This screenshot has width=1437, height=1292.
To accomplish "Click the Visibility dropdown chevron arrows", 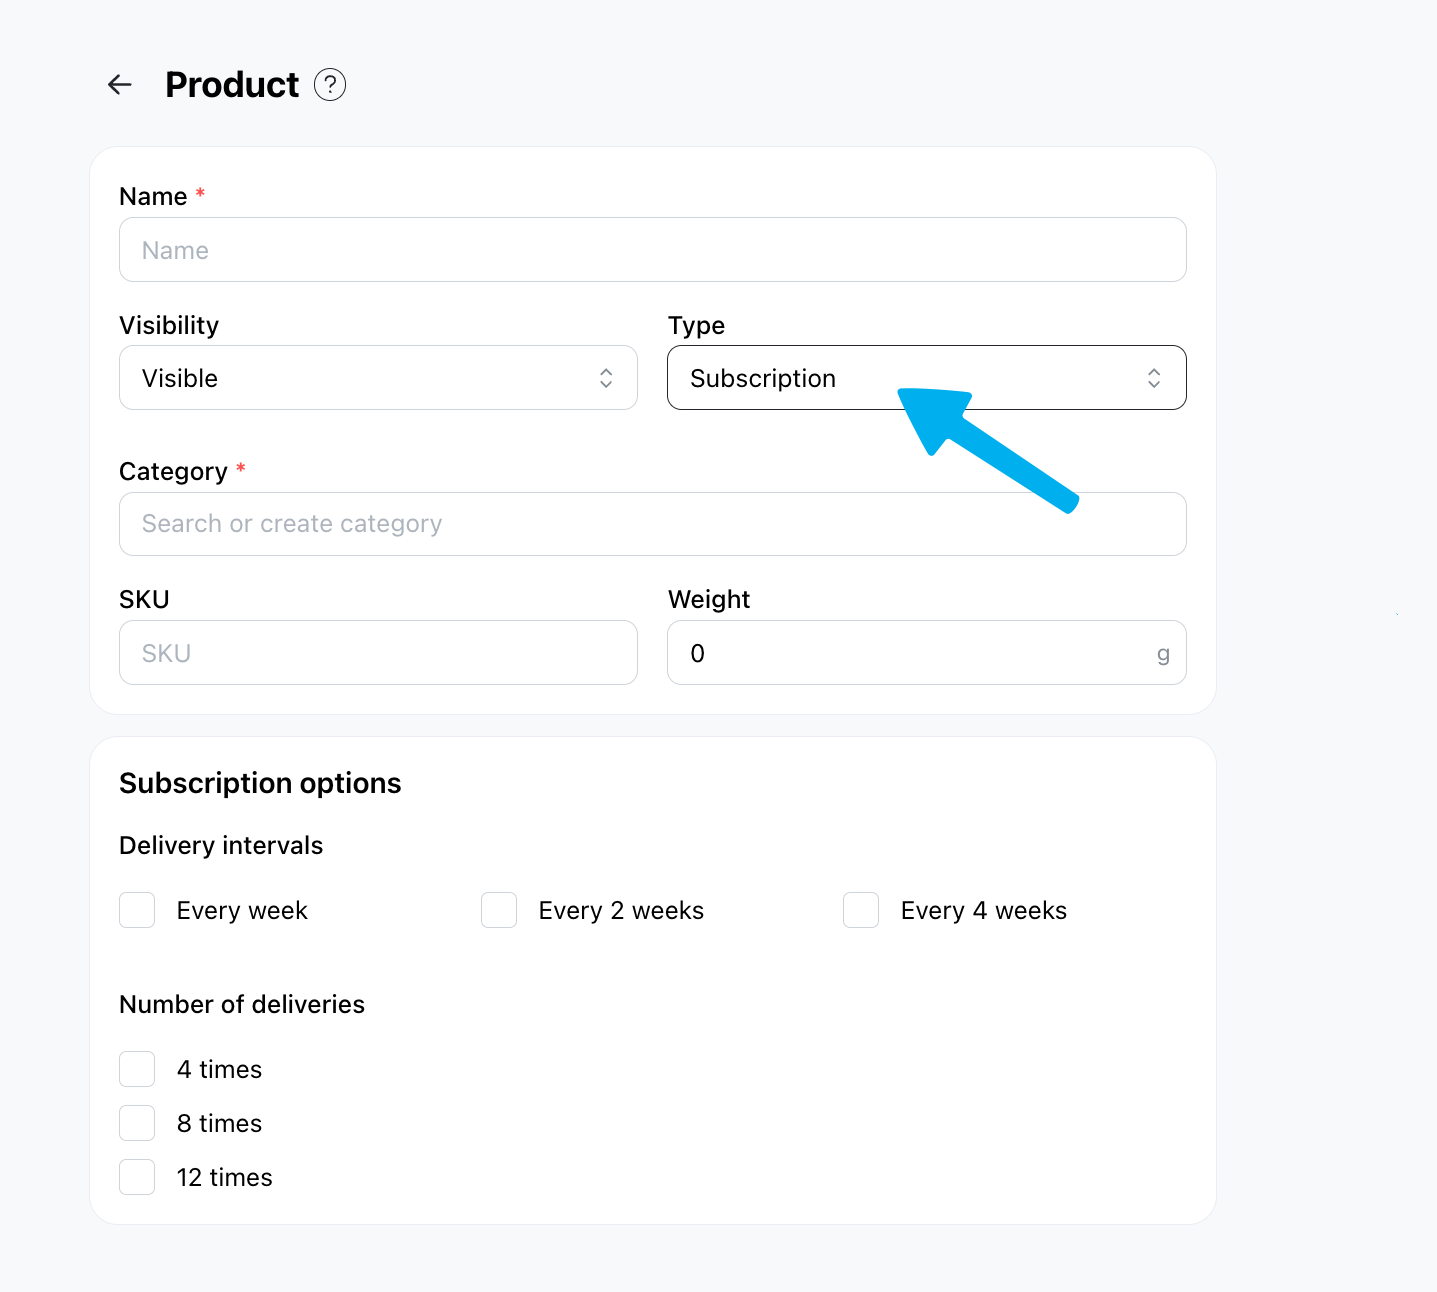I will [x=606, y=378].
